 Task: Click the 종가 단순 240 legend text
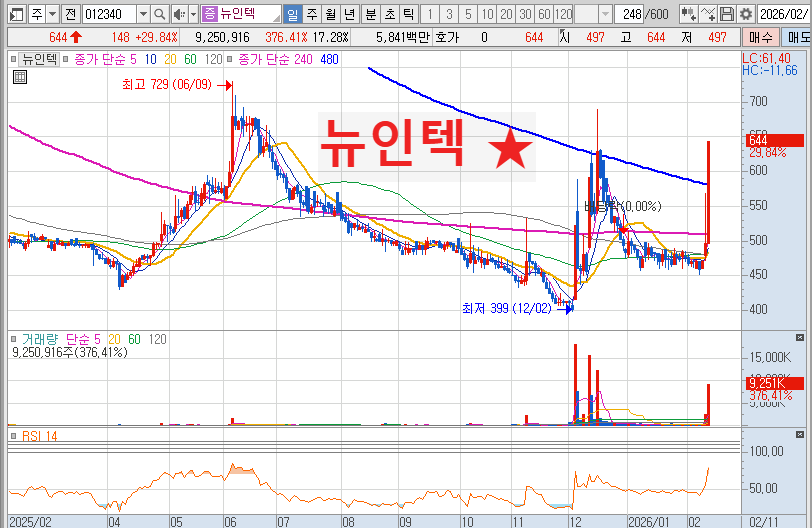(x=276, y=60)
